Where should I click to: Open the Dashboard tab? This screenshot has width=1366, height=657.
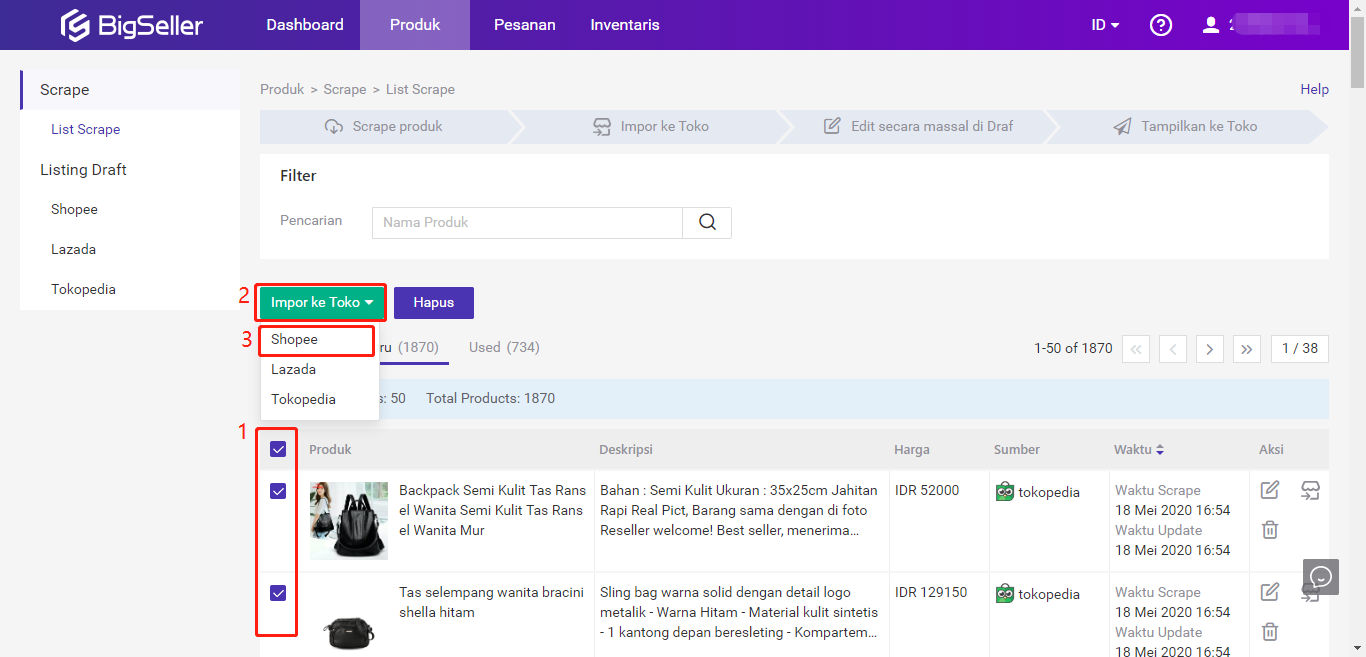tap(305, 25)
